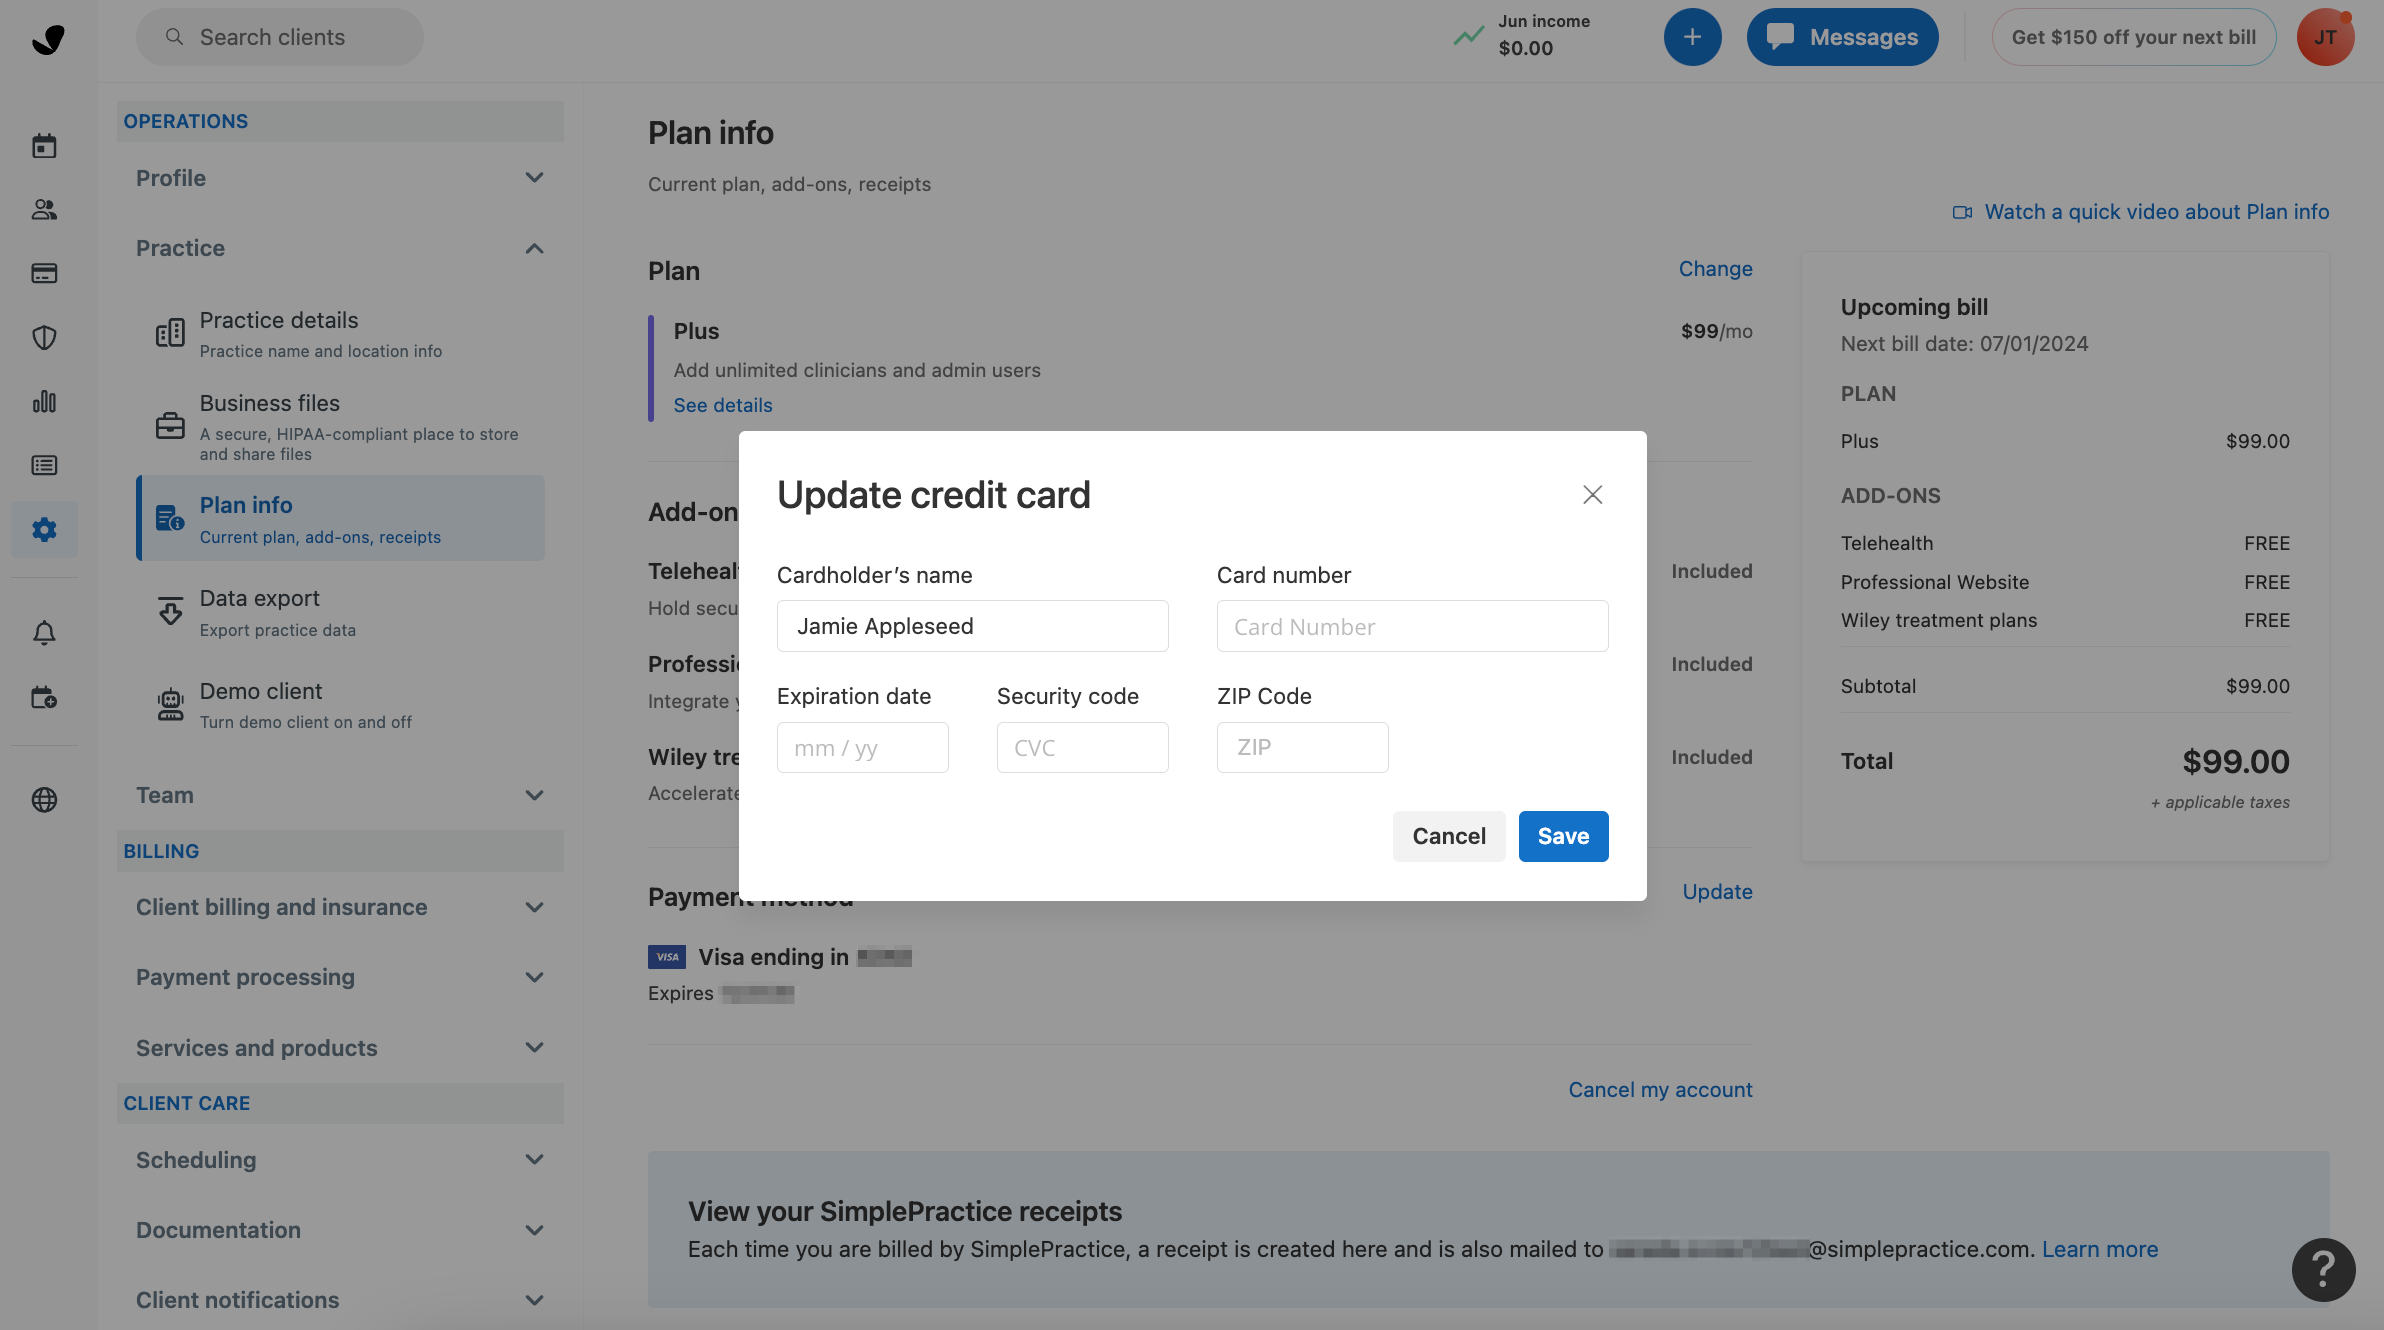2384x1330 pixels.
Task: Click the Visa card logo
Action: (x=666, y=957)
